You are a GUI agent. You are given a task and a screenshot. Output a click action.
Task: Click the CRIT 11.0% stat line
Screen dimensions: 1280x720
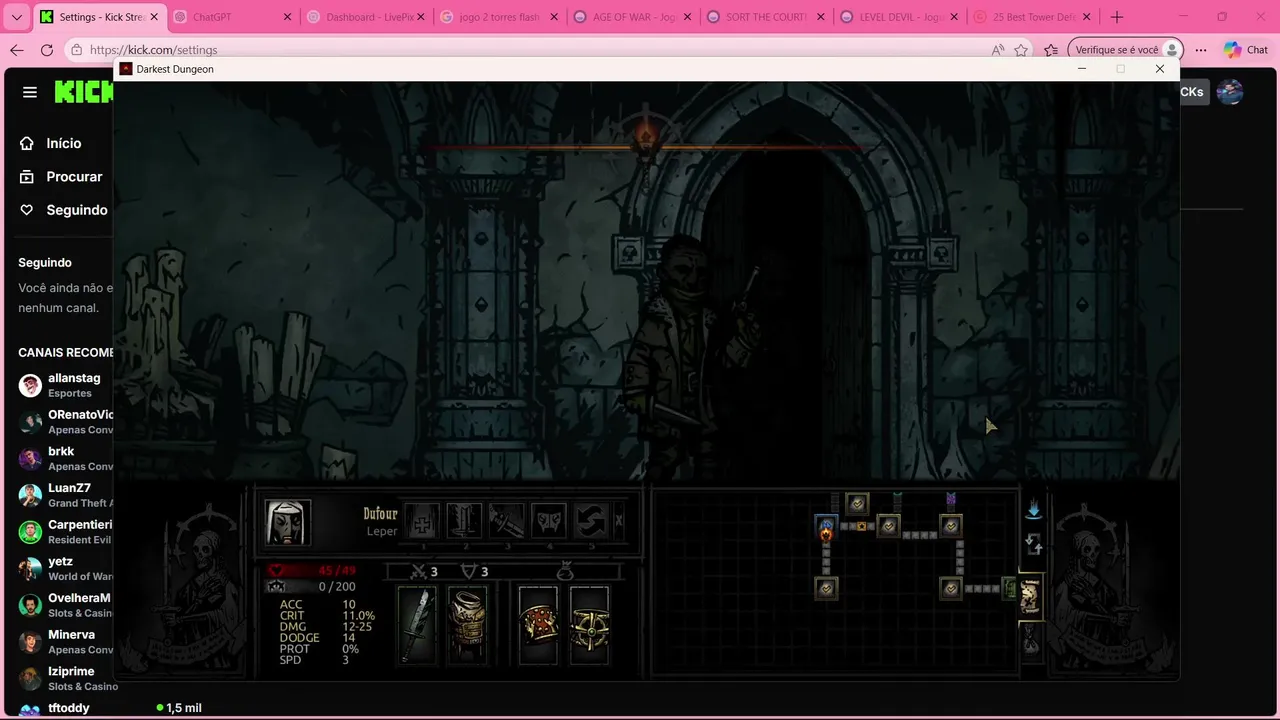click(327, 616)
